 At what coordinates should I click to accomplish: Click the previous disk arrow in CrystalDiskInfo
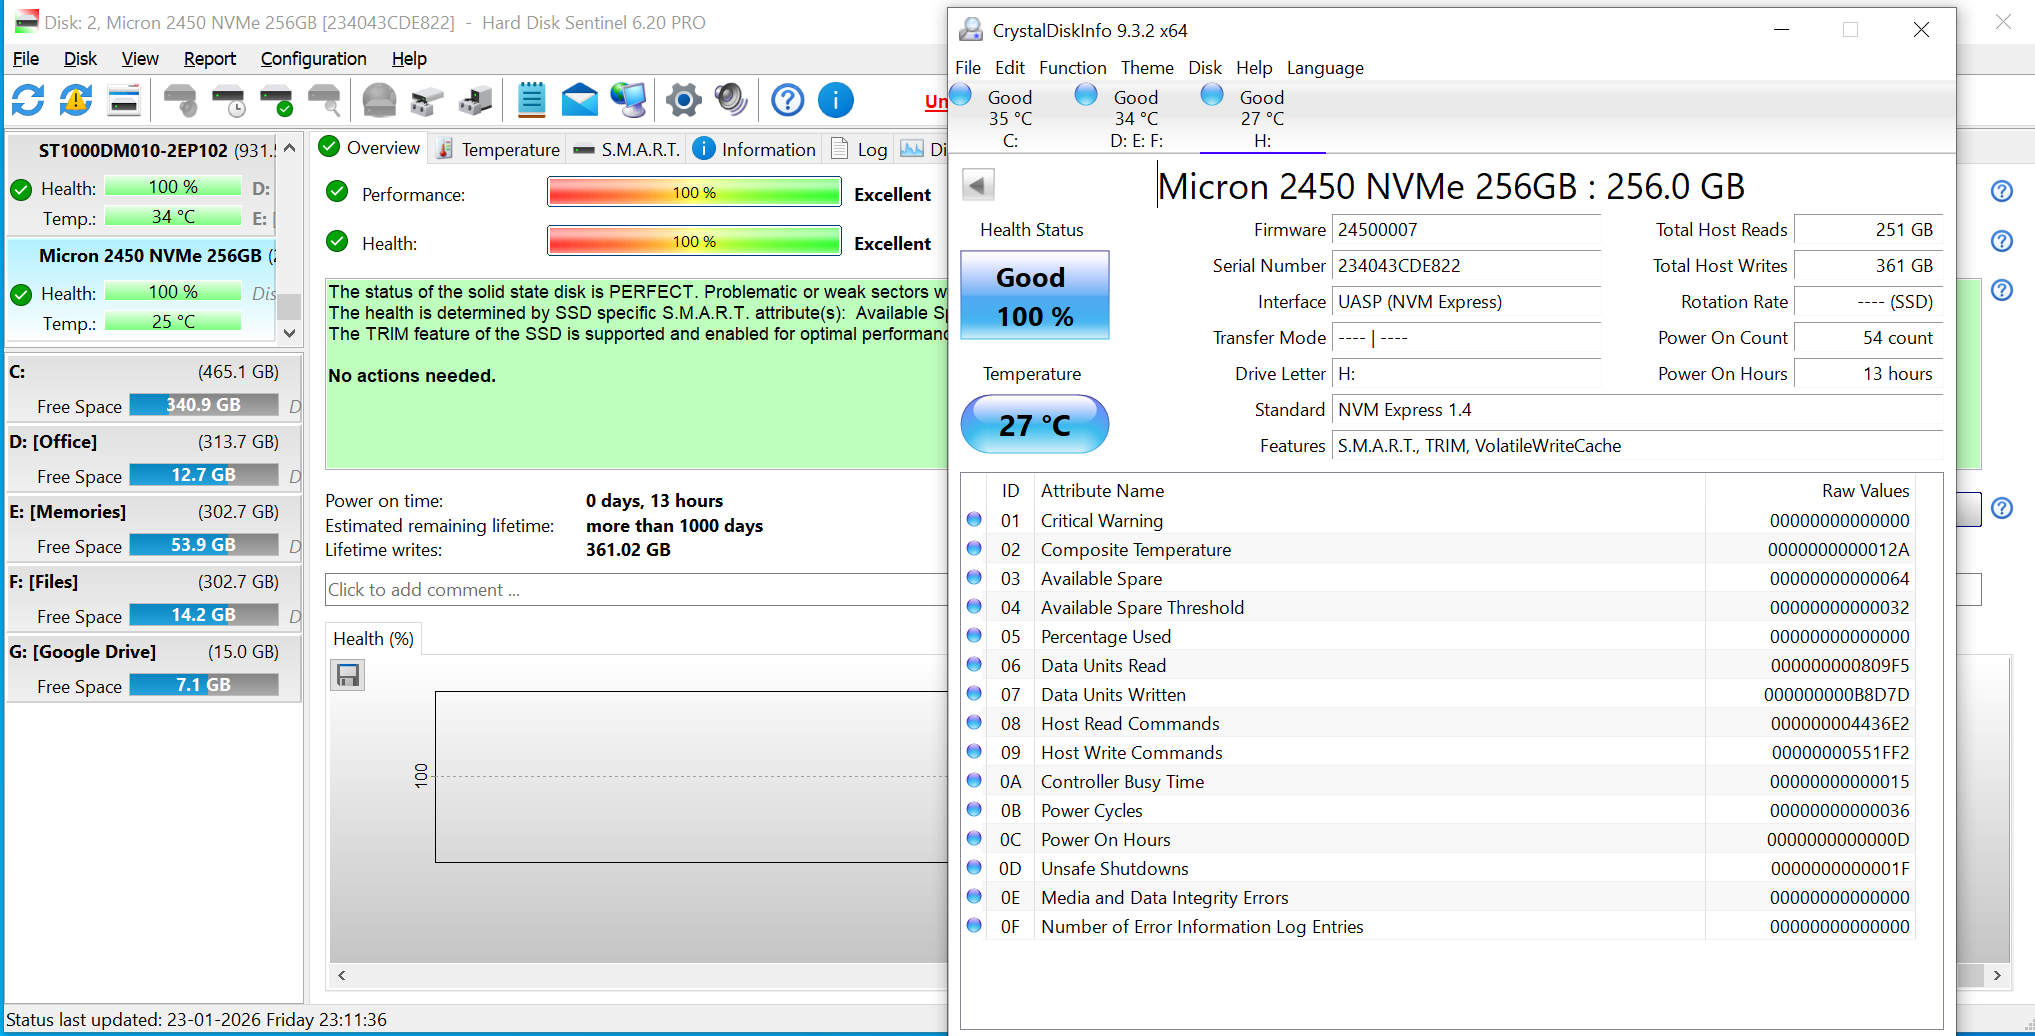(978, 185)
